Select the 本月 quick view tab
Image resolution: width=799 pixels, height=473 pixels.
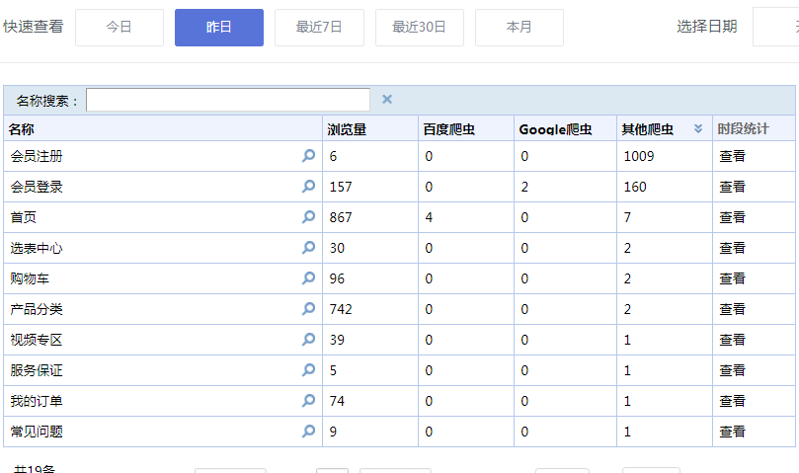tap(519, 28)
